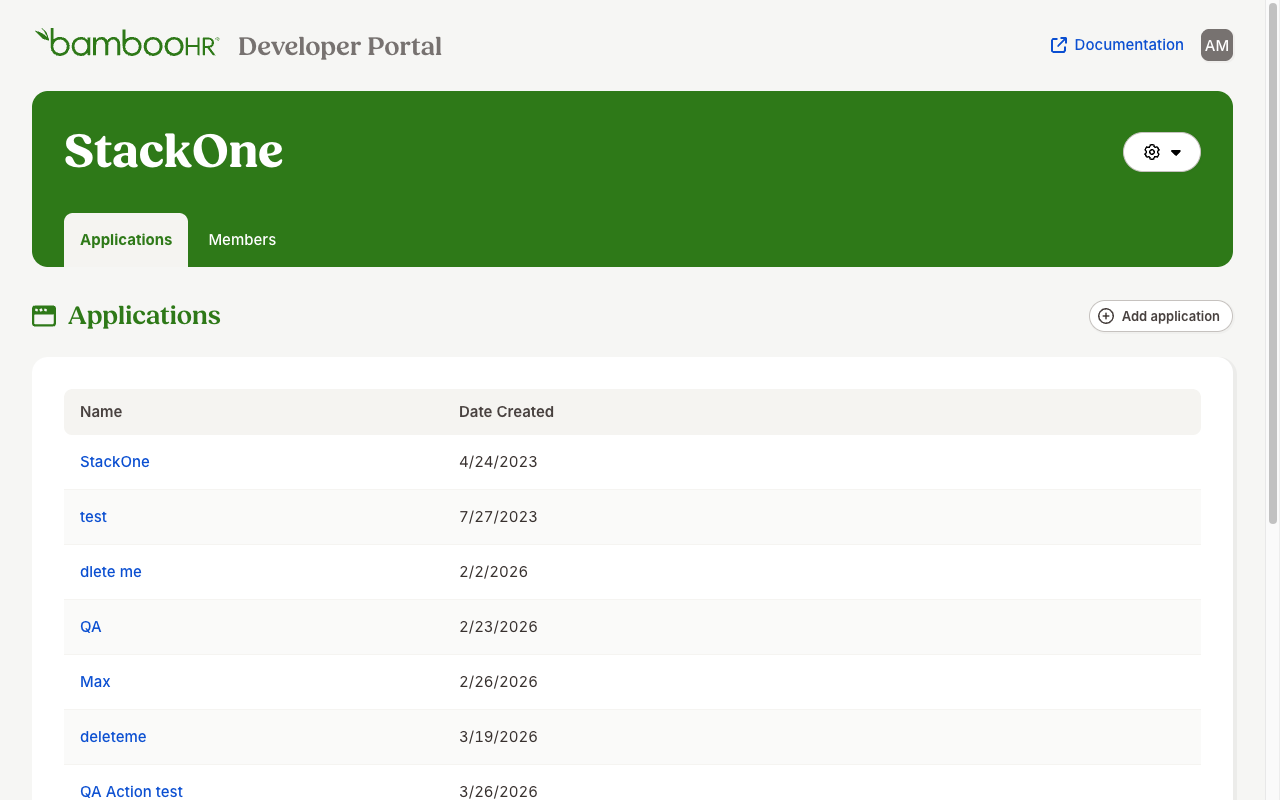The image size is (1280, 800).
Task: Open the QA application link
Action: (91, 627)
